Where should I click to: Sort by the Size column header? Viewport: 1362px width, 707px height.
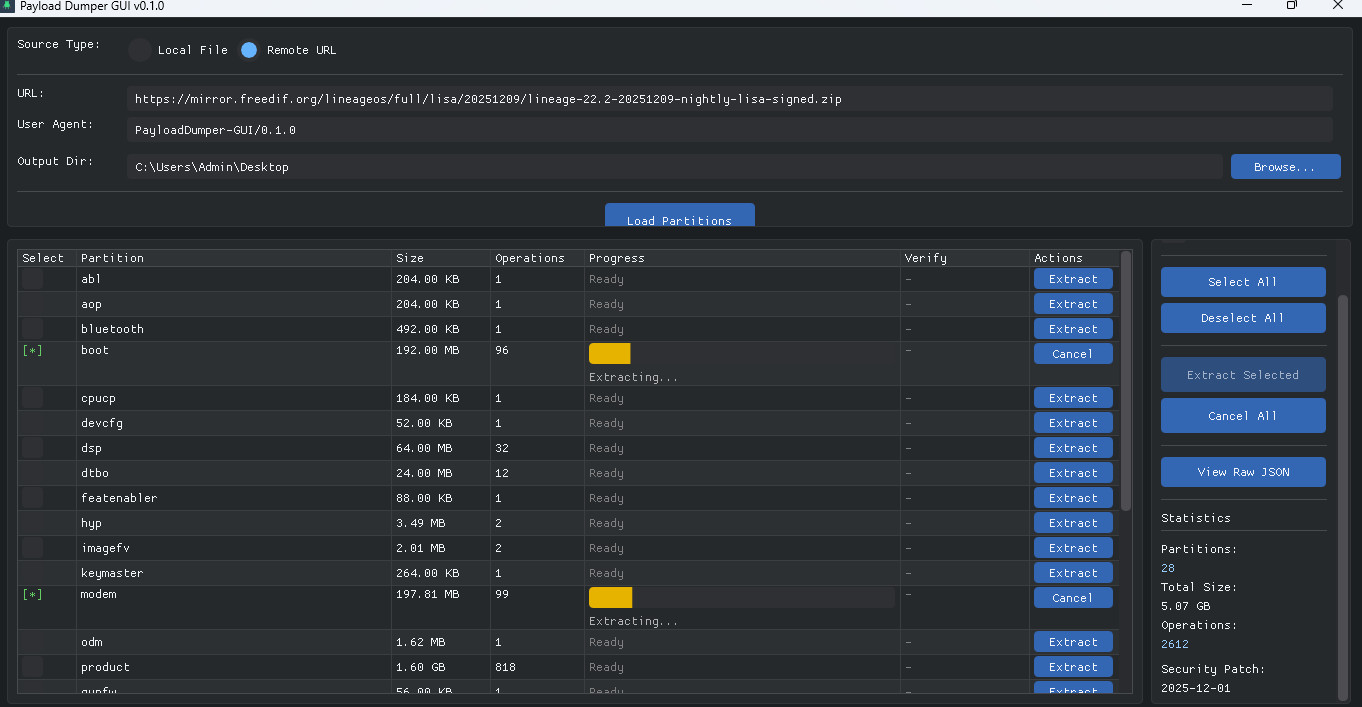[440, 258]
